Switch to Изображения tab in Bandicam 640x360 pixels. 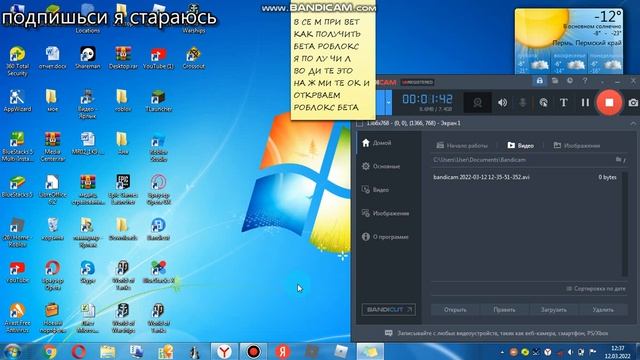point(576,145)
